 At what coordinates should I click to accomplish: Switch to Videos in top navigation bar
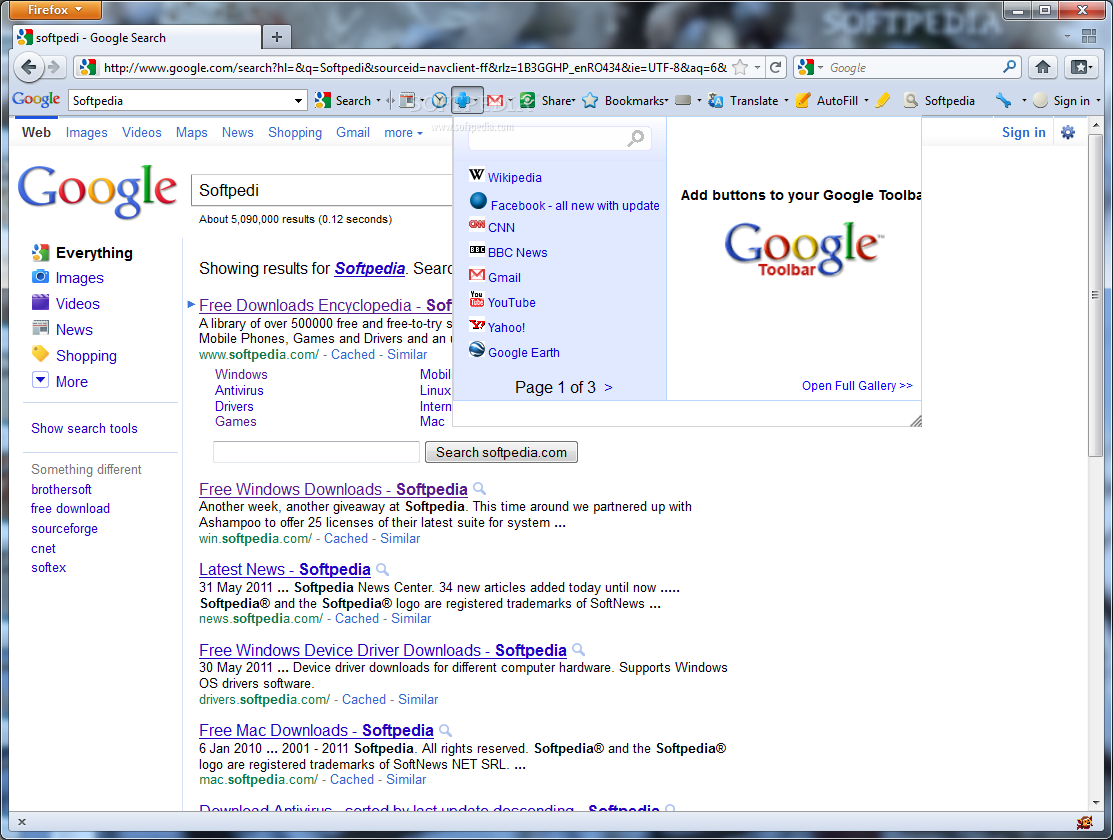click(x=142, y=133)
